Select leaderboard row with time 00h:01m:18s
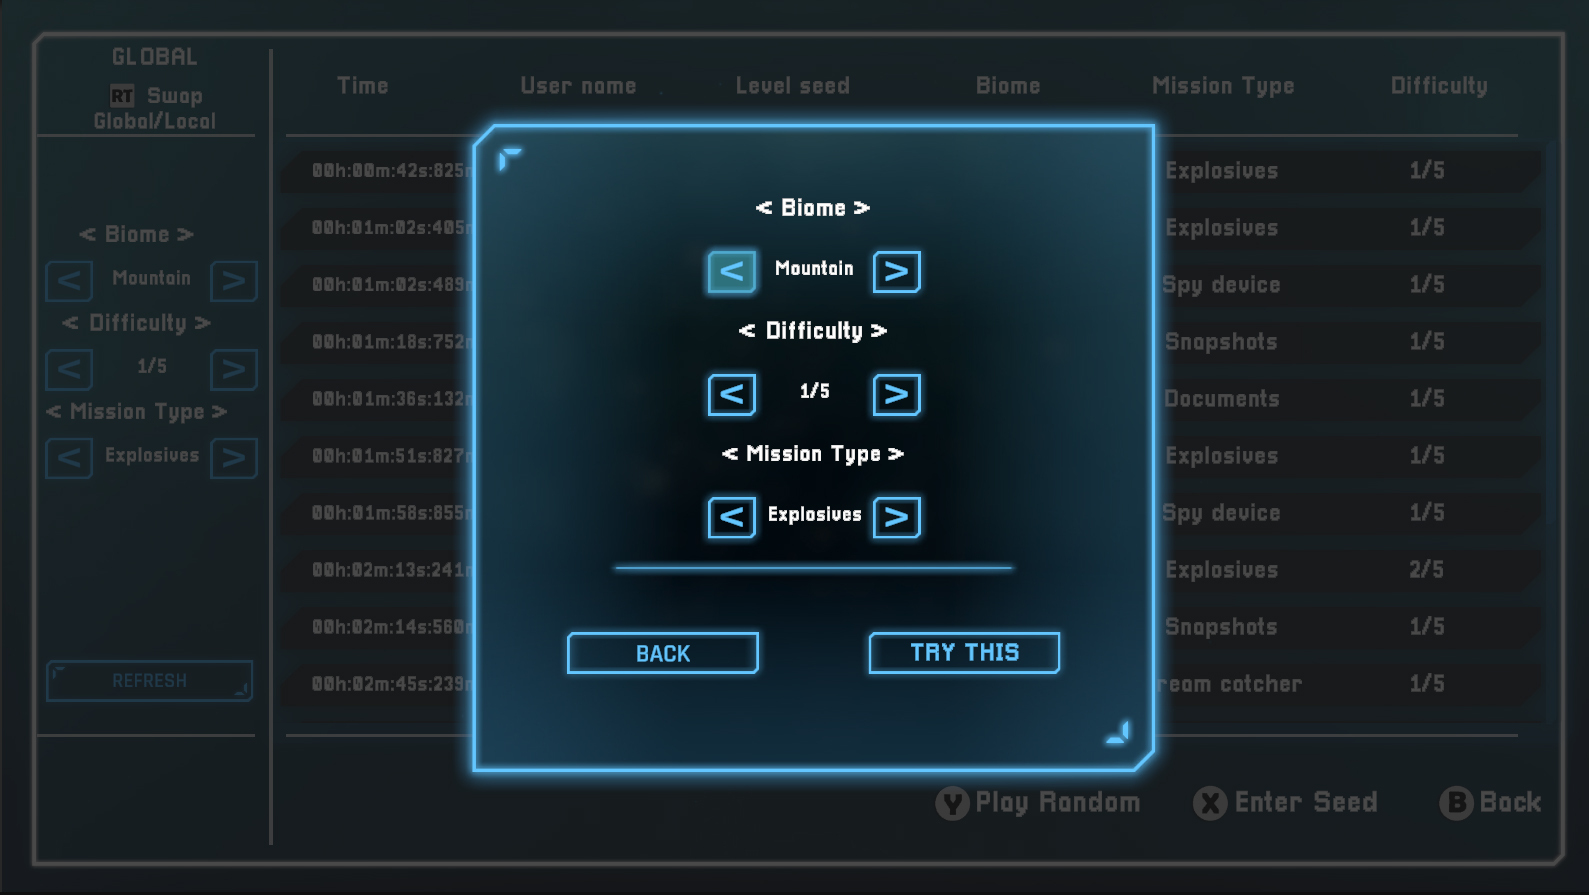The width and height of the screenshot is (1589, 895). [x=910, y=342]
